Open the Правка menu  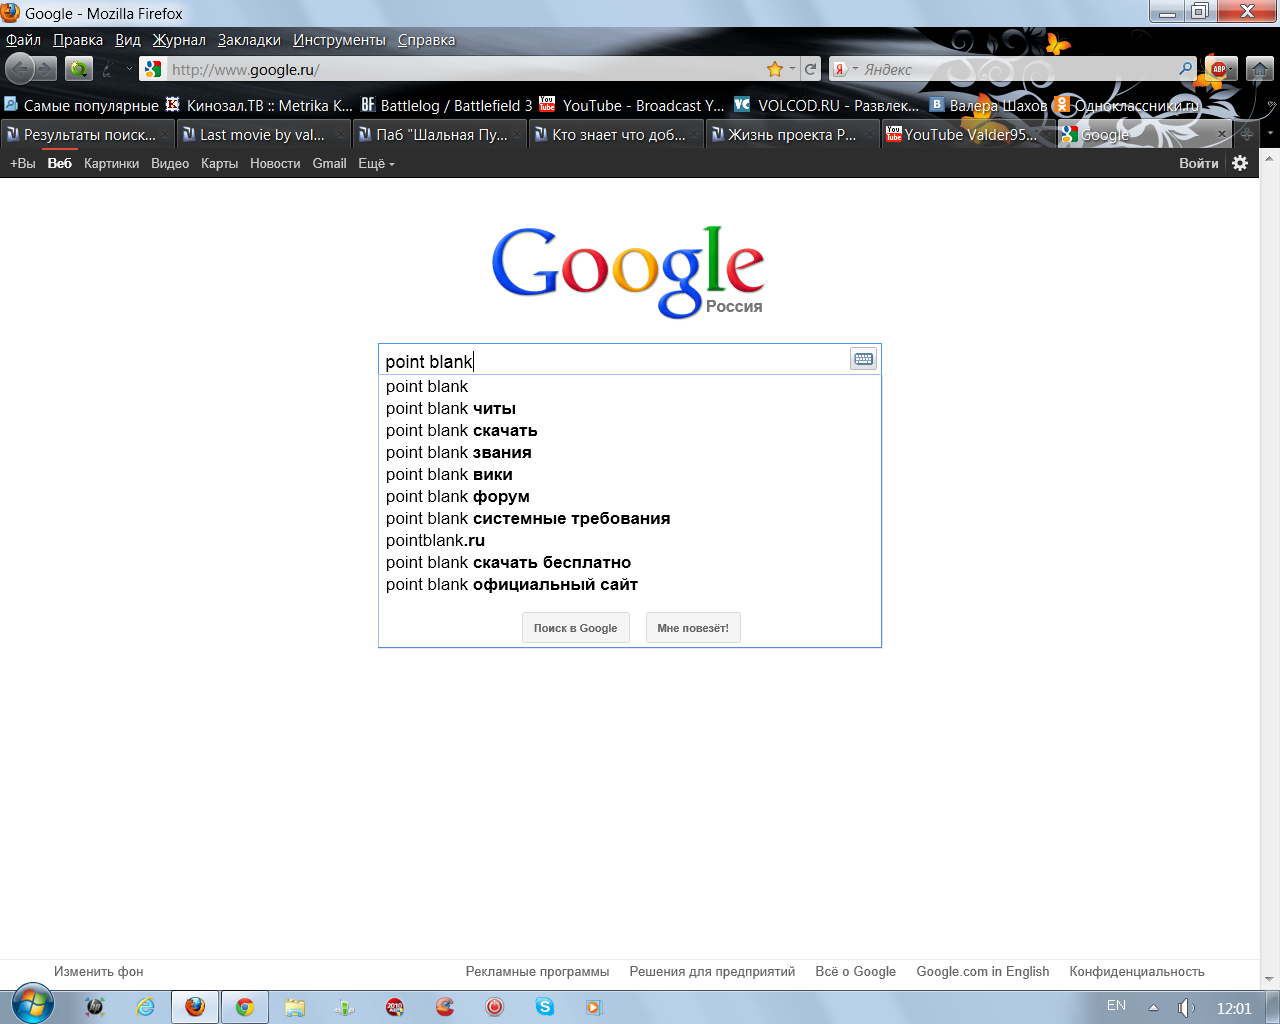(x=78, y=40)
